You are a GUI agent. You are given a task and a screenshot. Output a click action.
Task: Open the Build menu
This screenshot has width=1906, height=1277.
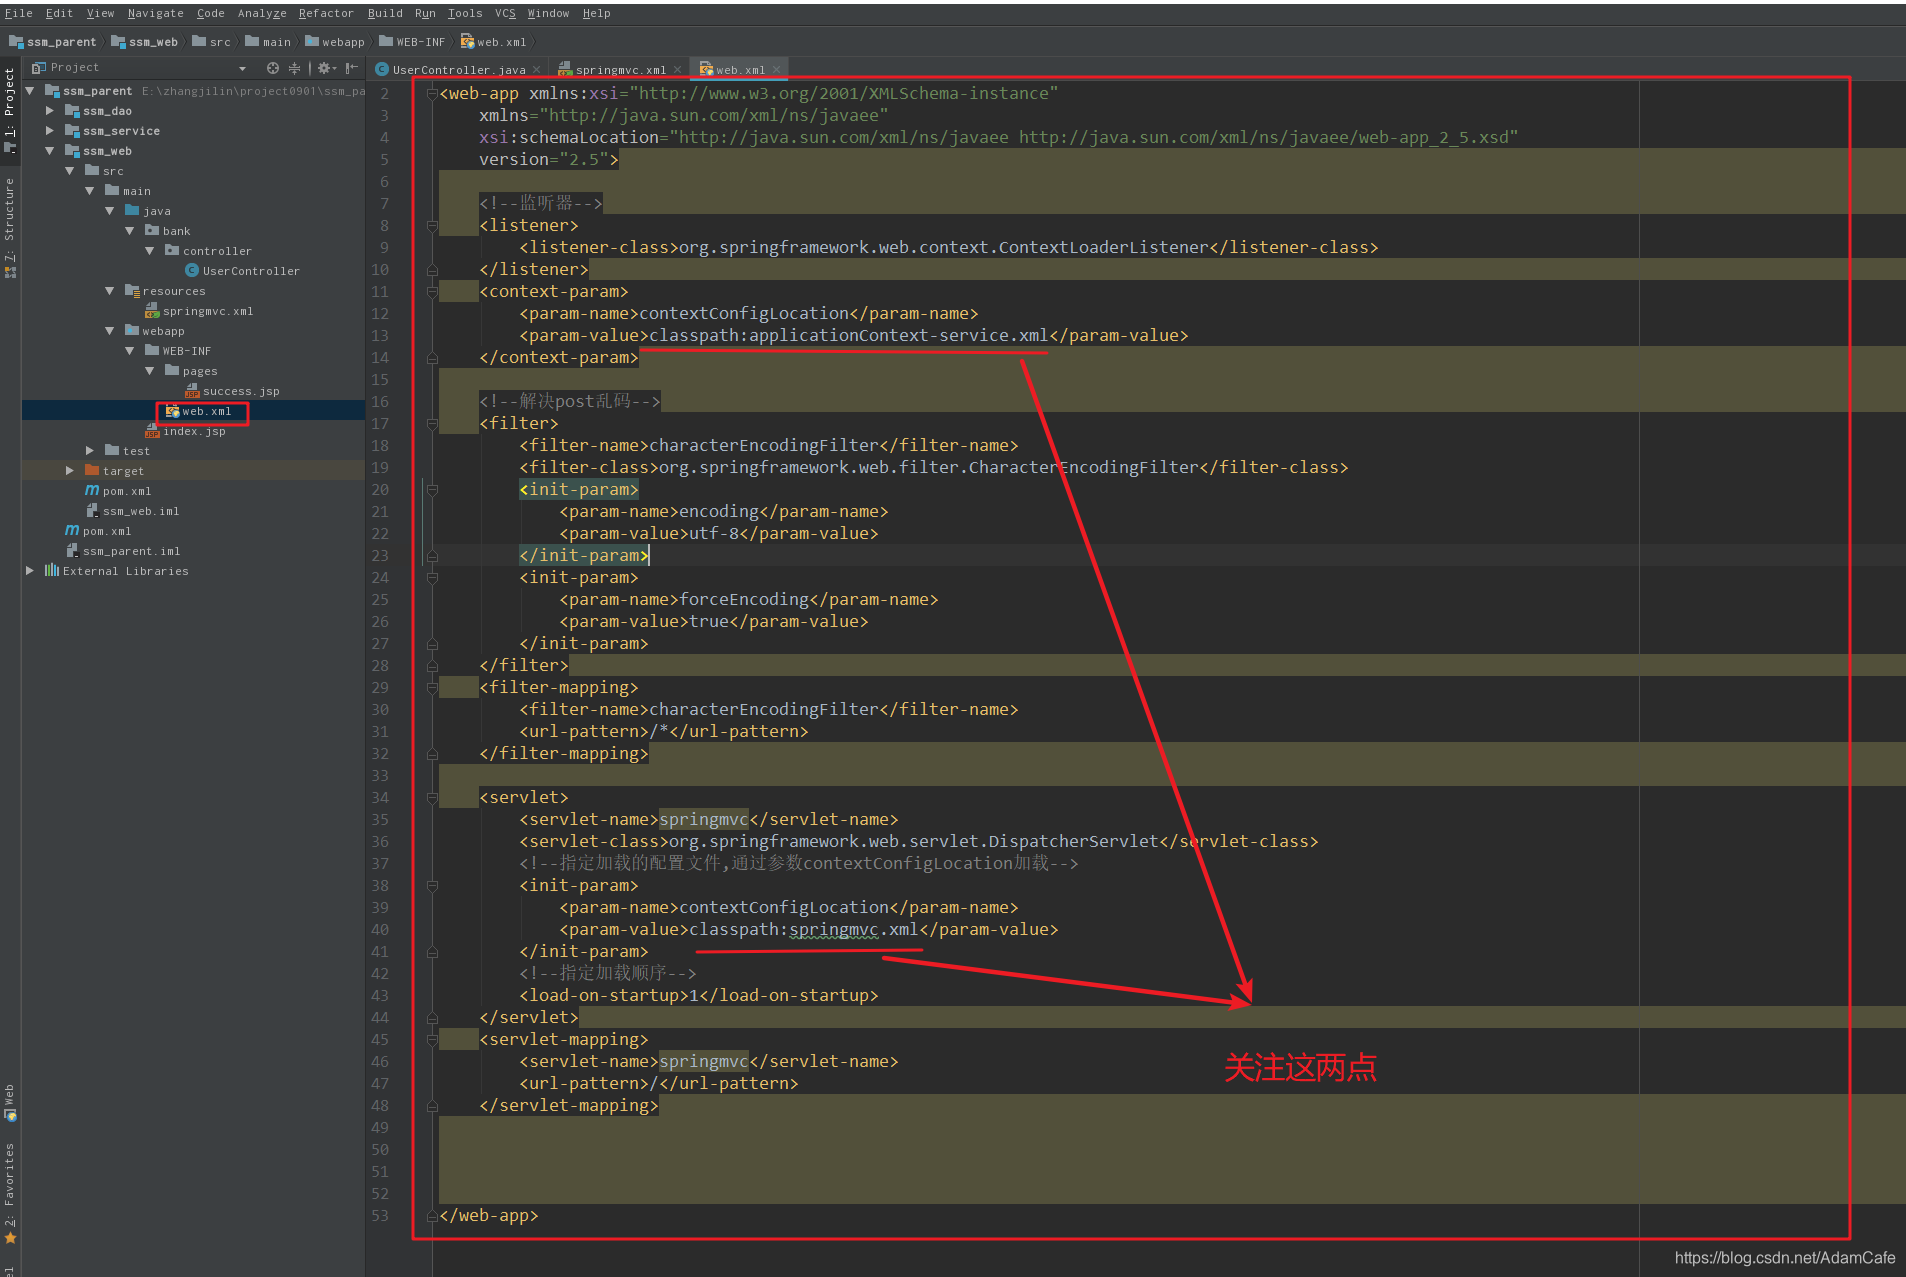[385, 13]
